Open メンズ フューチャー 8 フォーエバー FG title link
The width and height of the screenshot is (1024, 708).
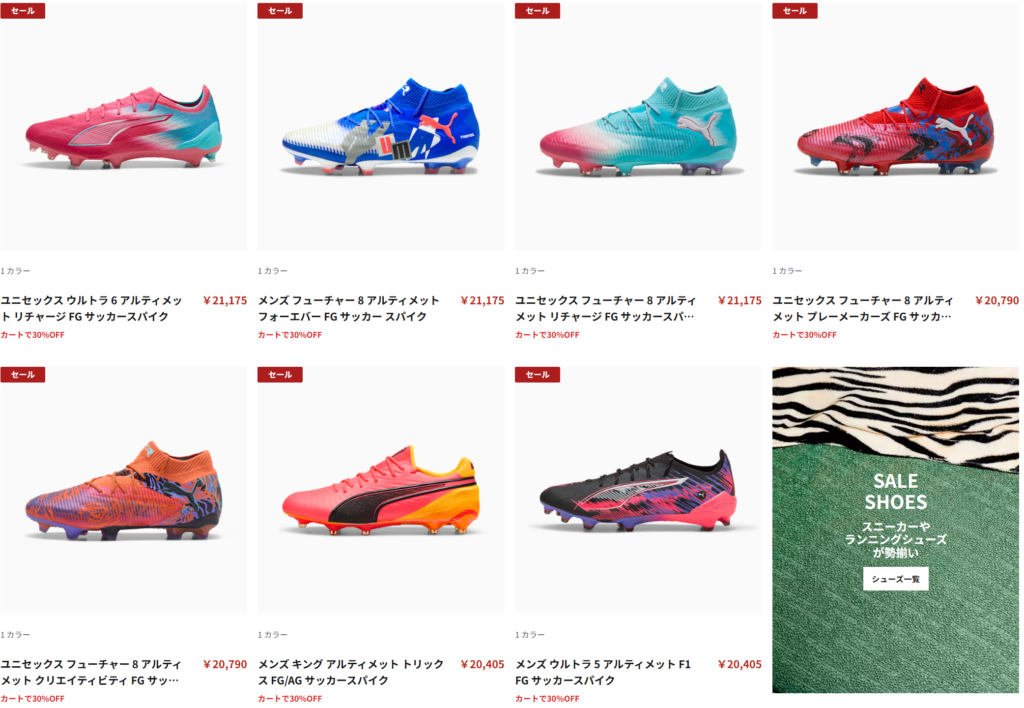click(348, 308)
